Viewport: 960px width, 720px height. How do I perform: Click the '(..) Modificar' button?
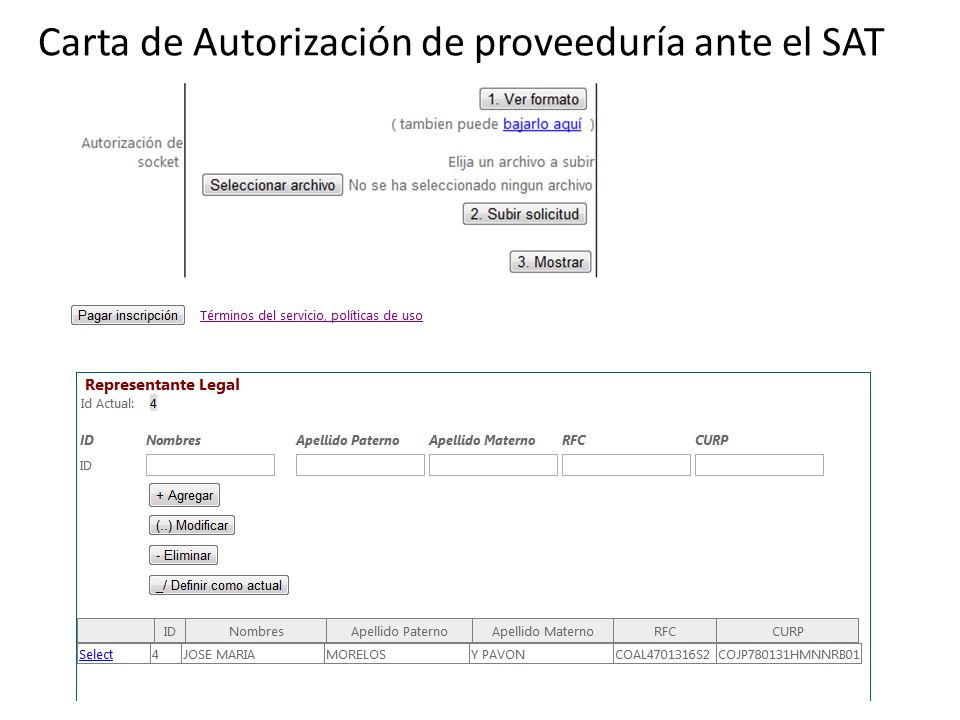tap(192, 525)
